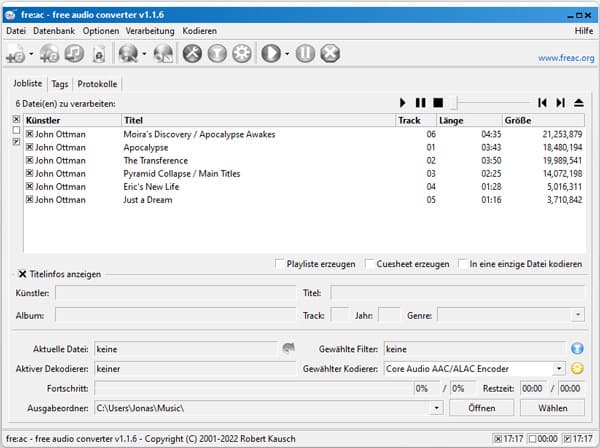Click select-all tracks icon left of joblist
The image size is (600, 448).
point(16,119)
